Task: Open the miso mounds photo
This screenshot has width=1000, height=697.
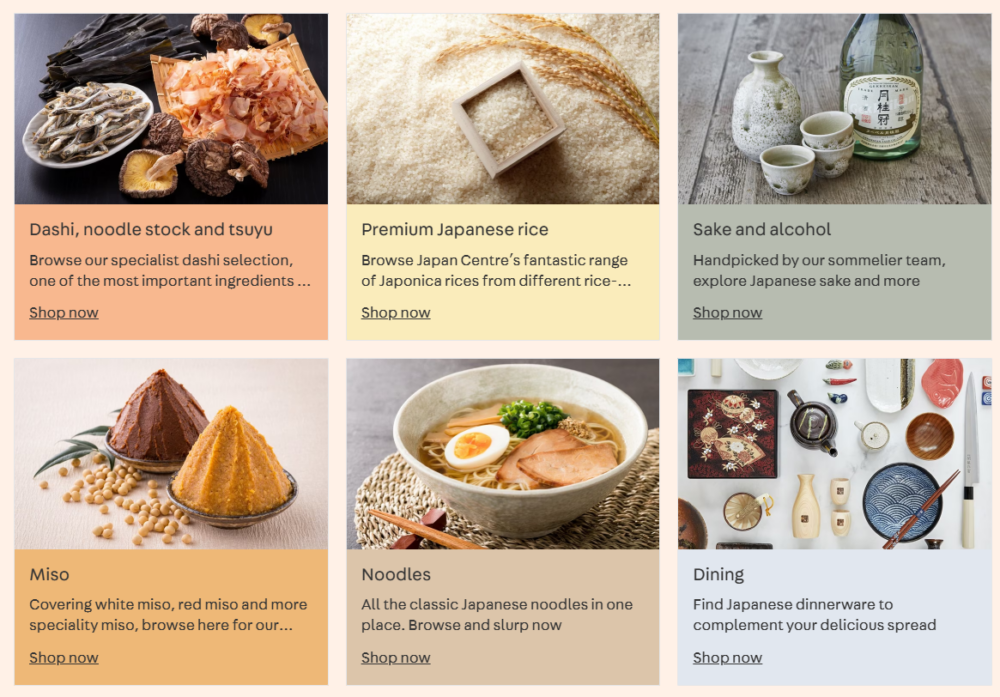Action: [x=171, y=453]
